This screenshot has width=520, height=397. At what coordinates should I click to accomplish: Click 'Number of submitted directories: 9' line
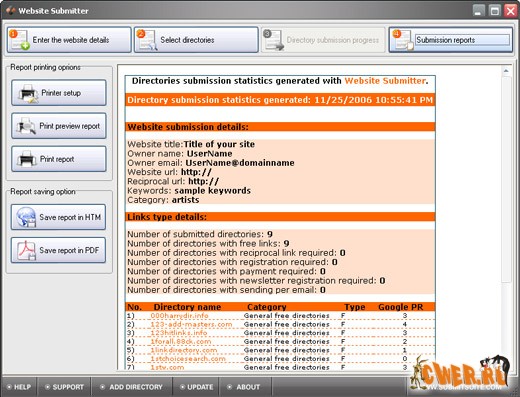(200, 234)
